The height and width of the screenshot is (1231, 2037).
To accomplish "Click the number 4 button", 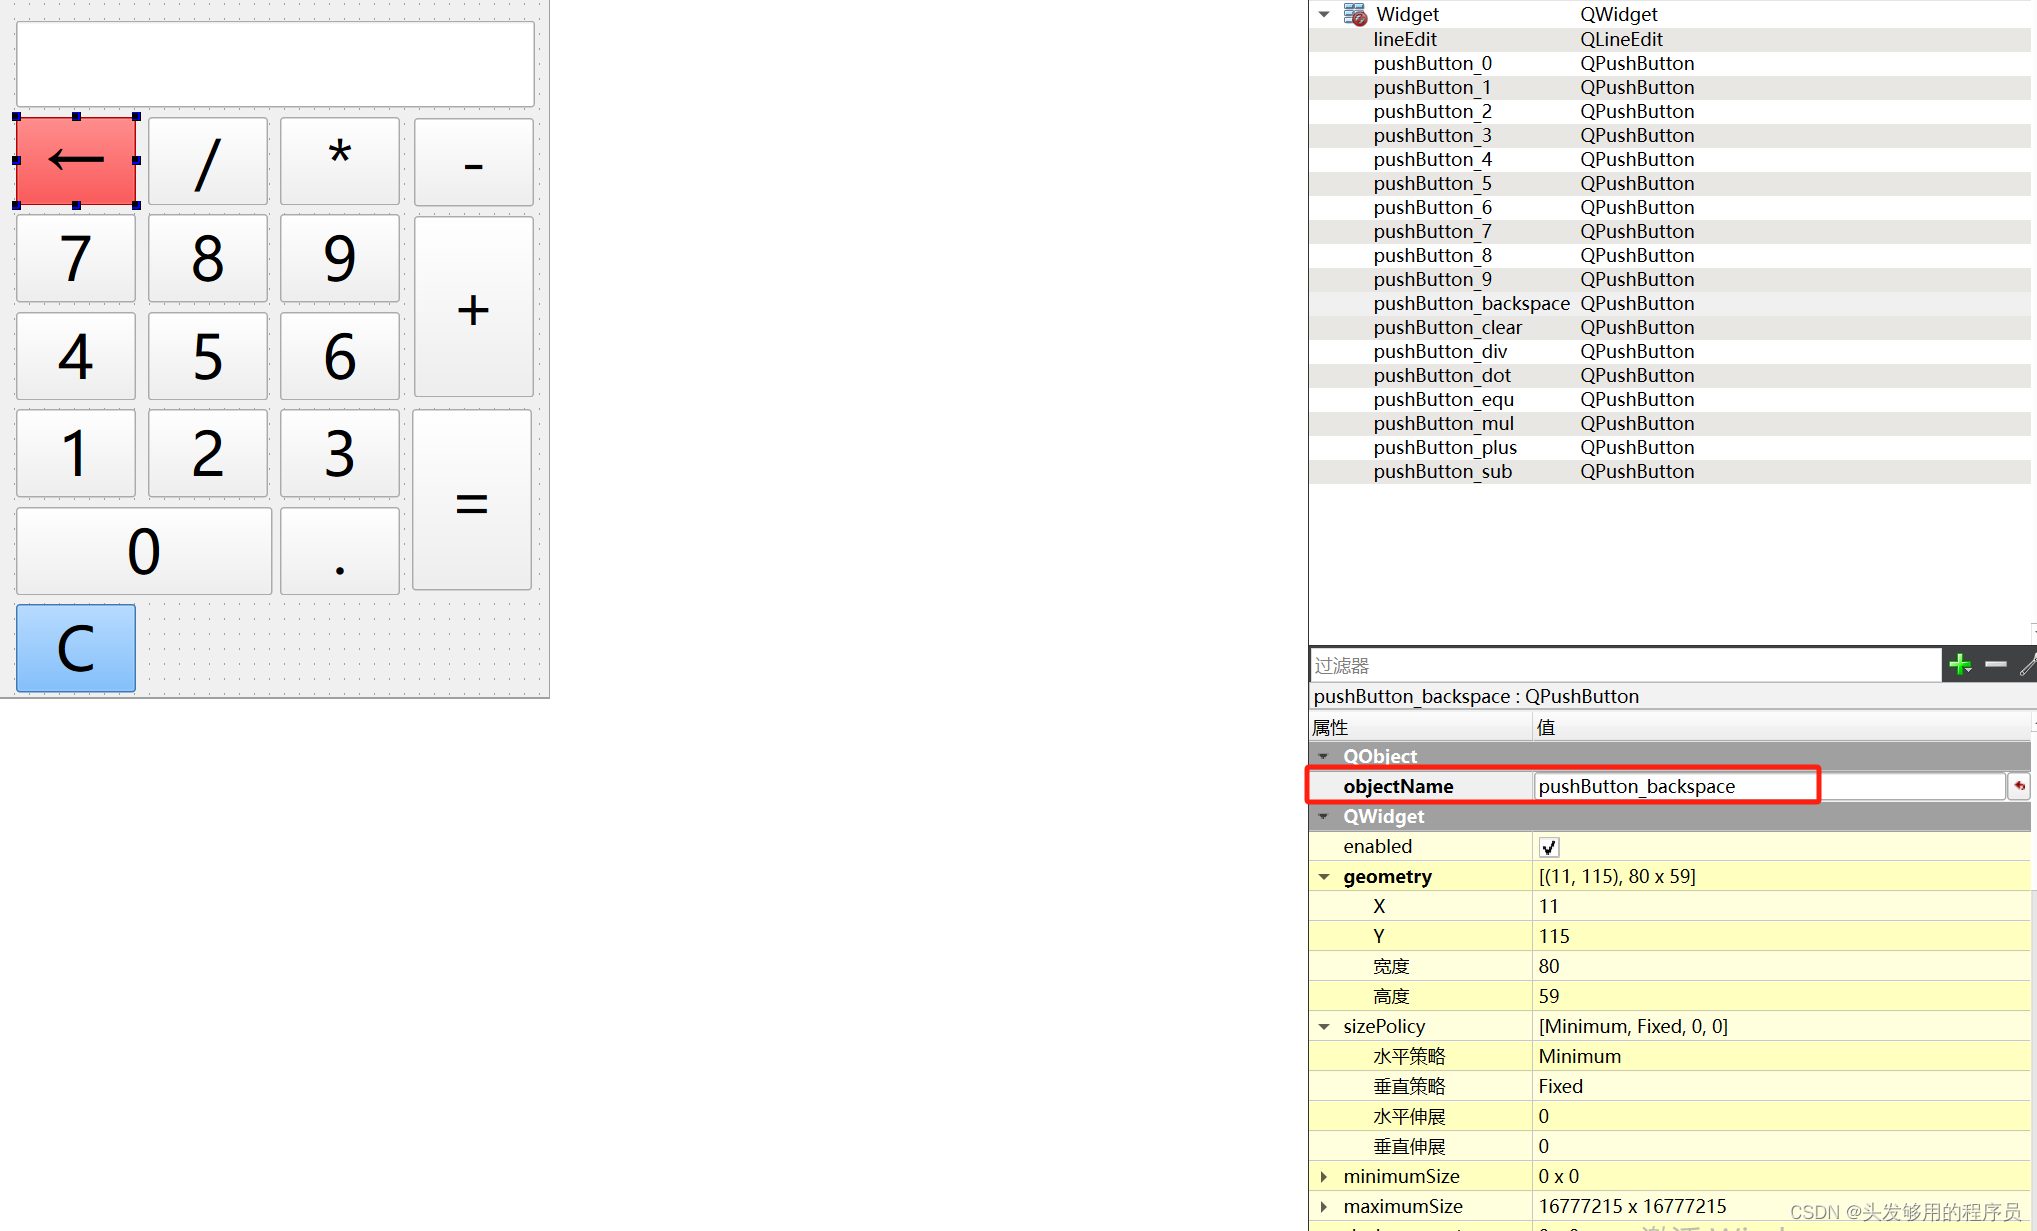I will (76, 356).
